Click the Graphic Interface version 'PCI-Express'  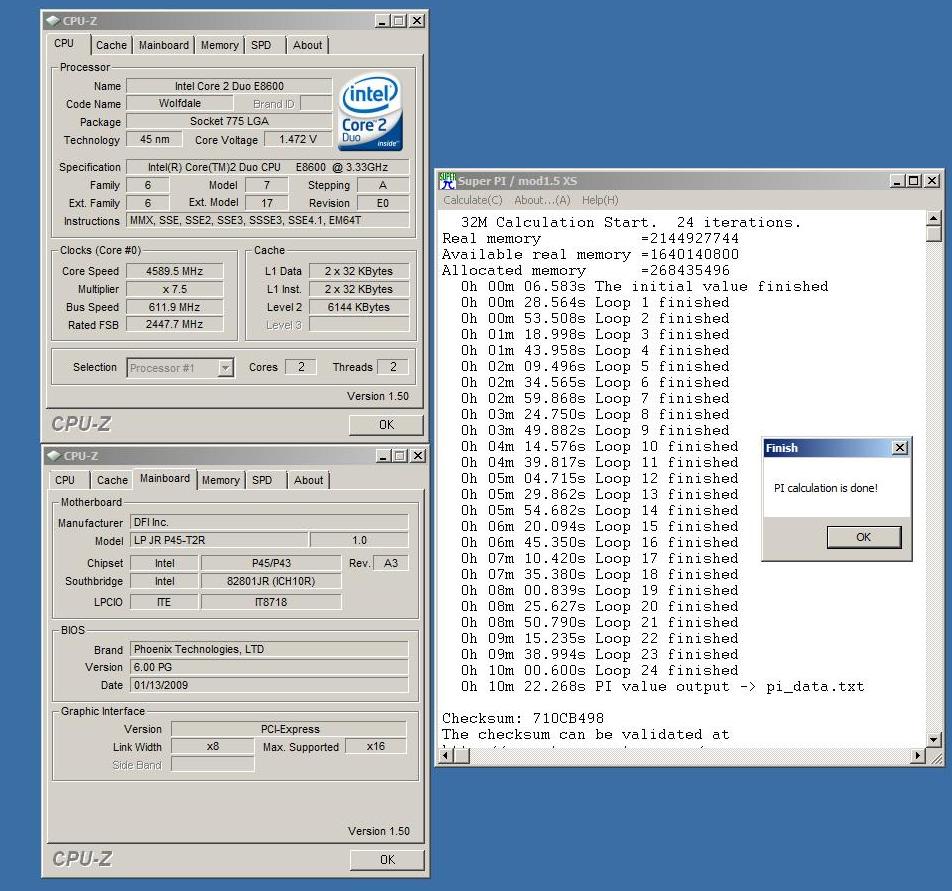(289, 729)
